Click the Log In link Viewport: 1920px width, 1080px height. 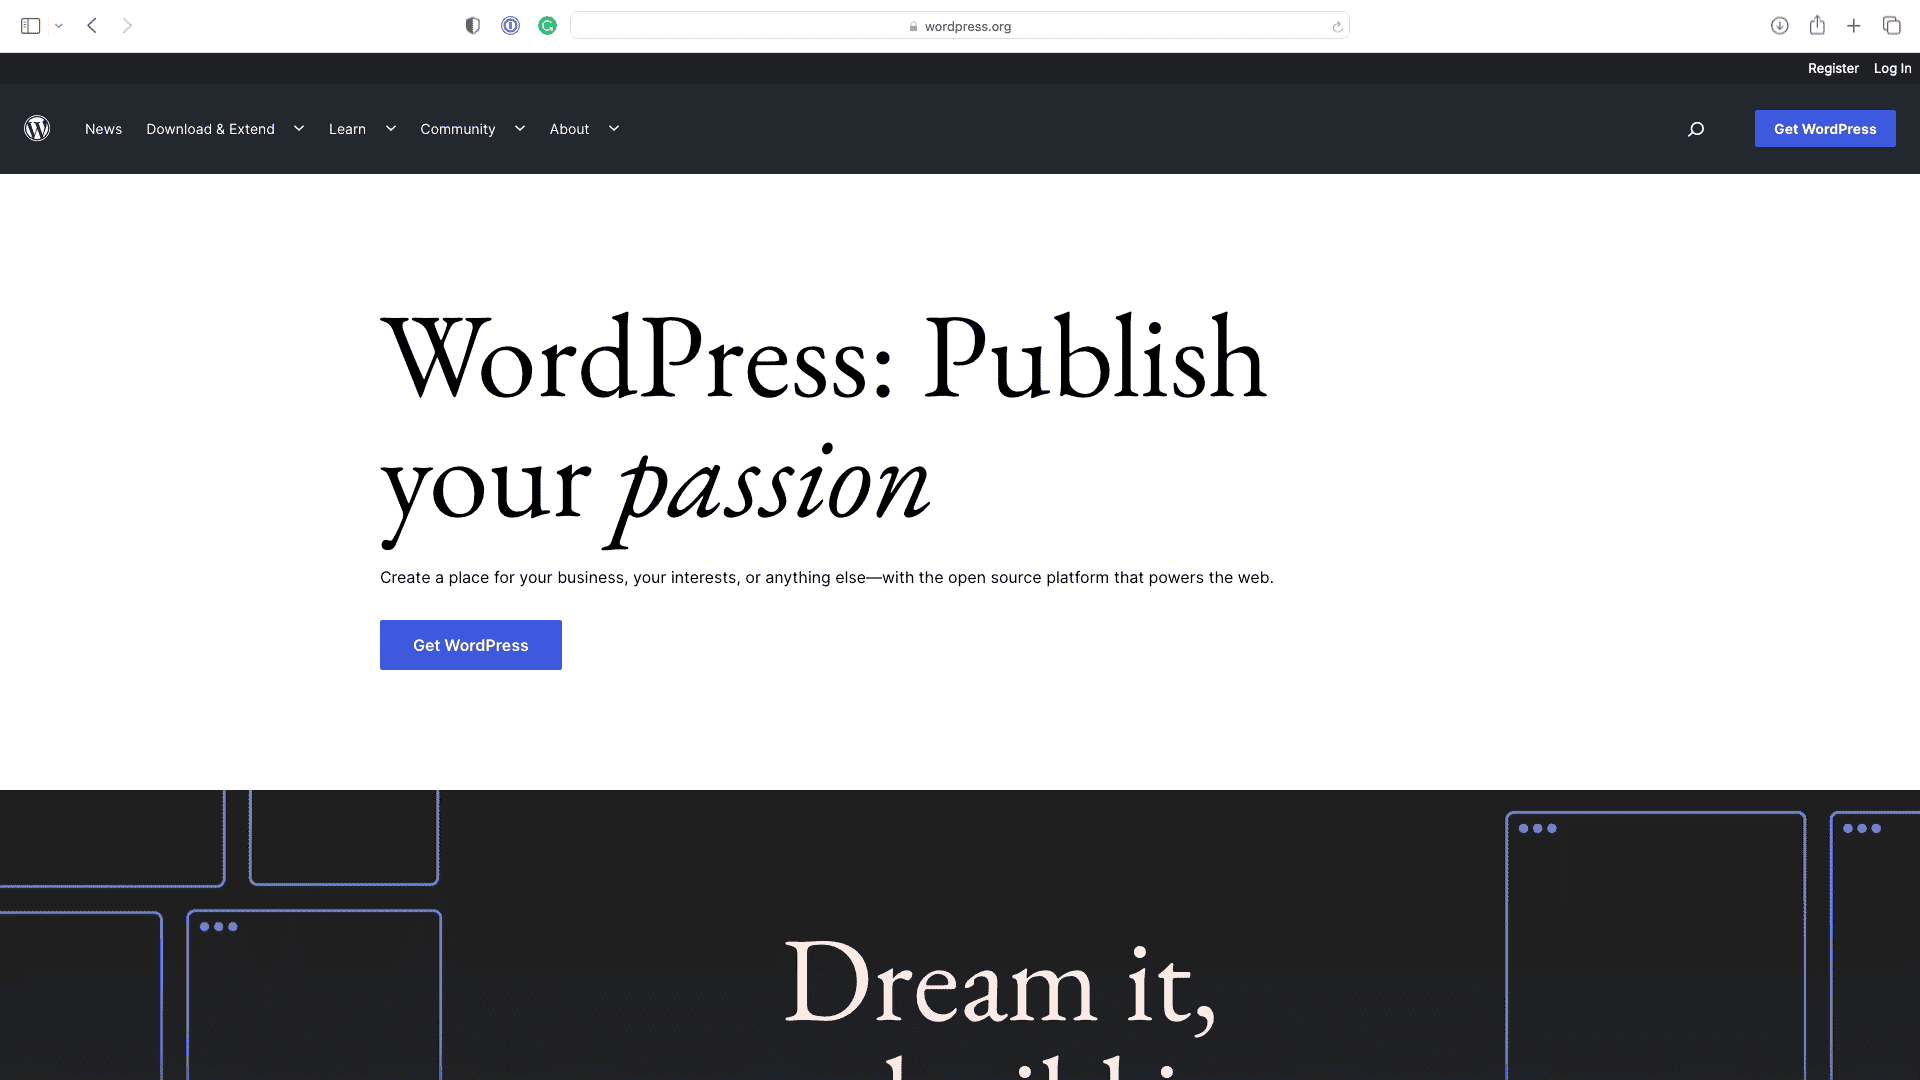click(1892, 68)
